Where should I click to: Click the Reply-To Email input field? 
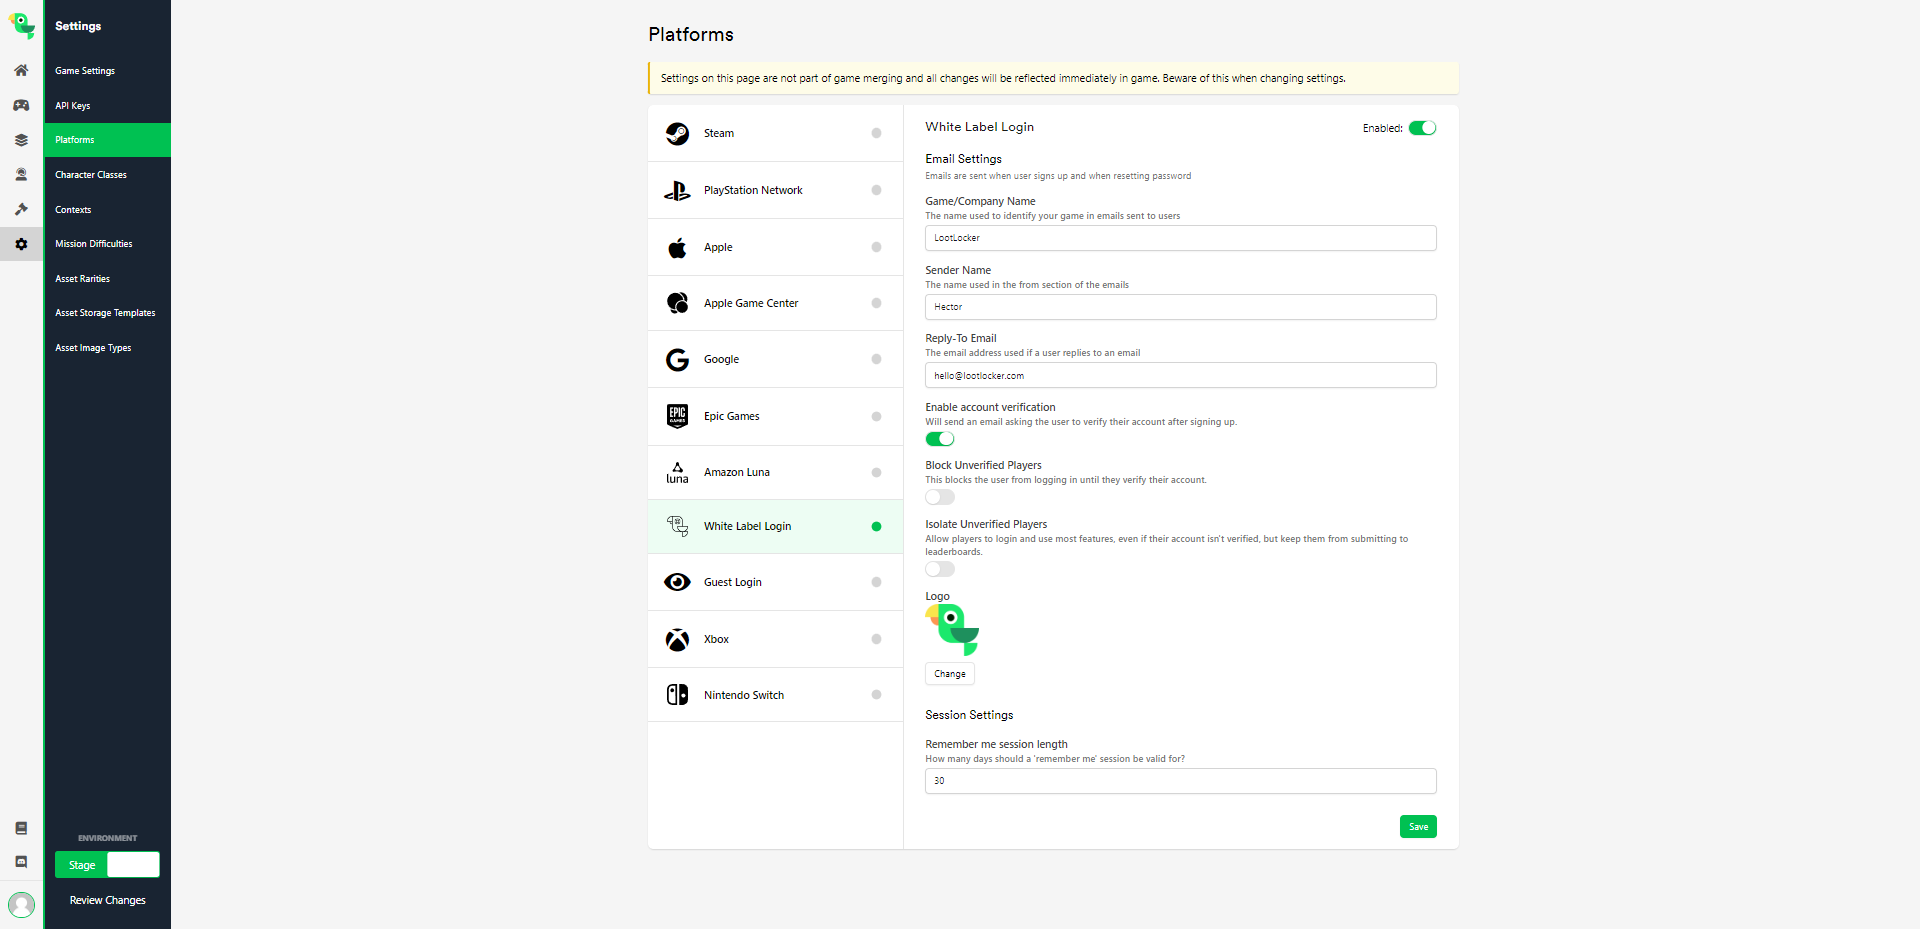tap(1180, 376)
